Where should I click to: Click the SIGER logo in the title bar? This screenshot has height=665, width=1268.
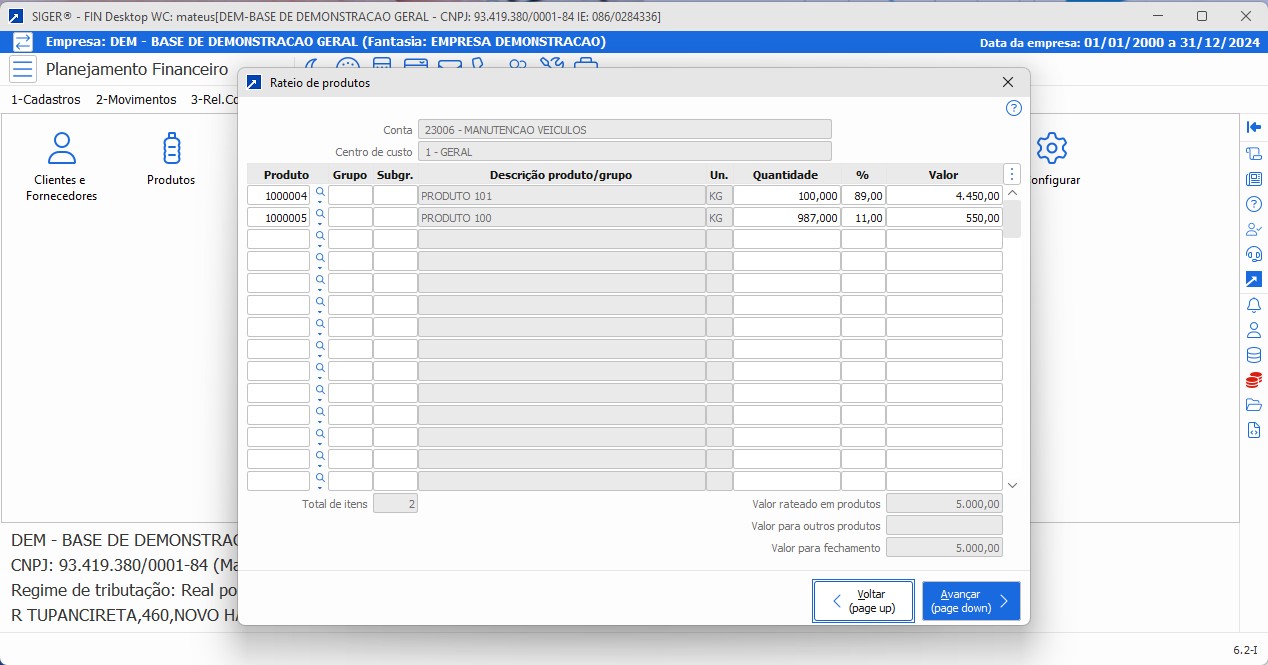pyautogui.click(x=15, y=15)
